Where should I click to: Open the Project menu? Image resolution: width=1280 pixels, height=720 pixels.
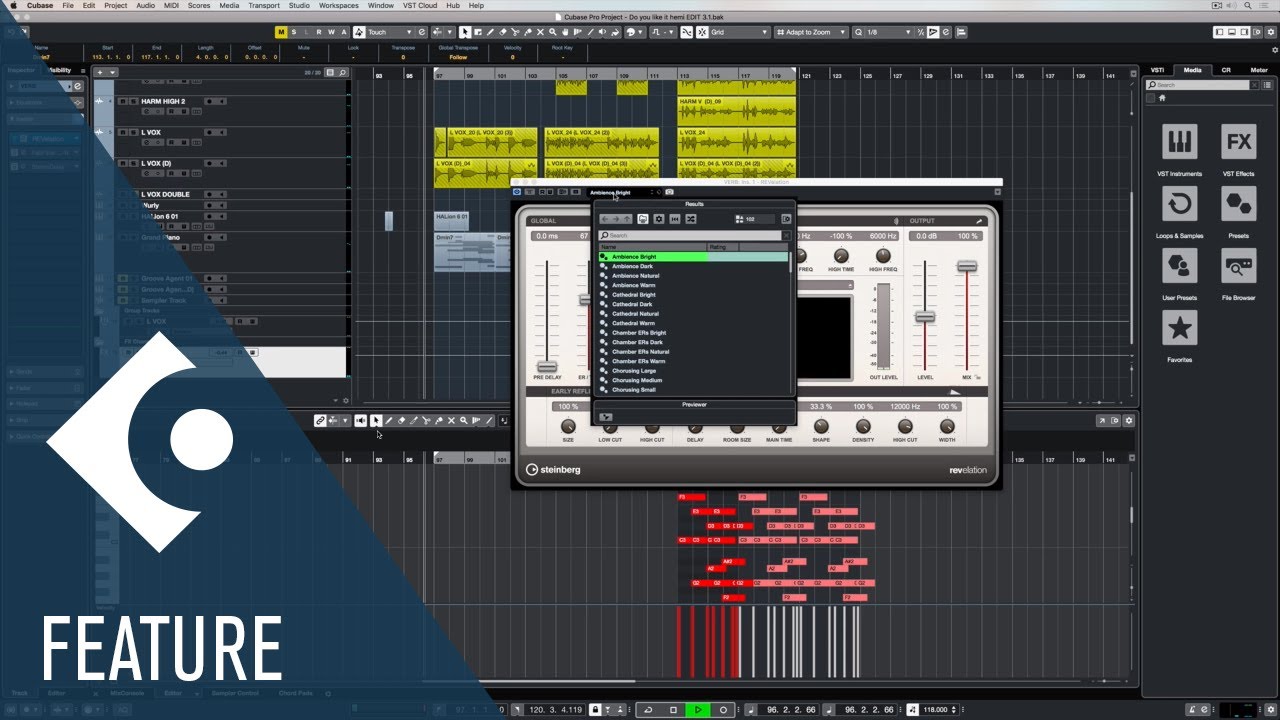click(x=115, y=5)
